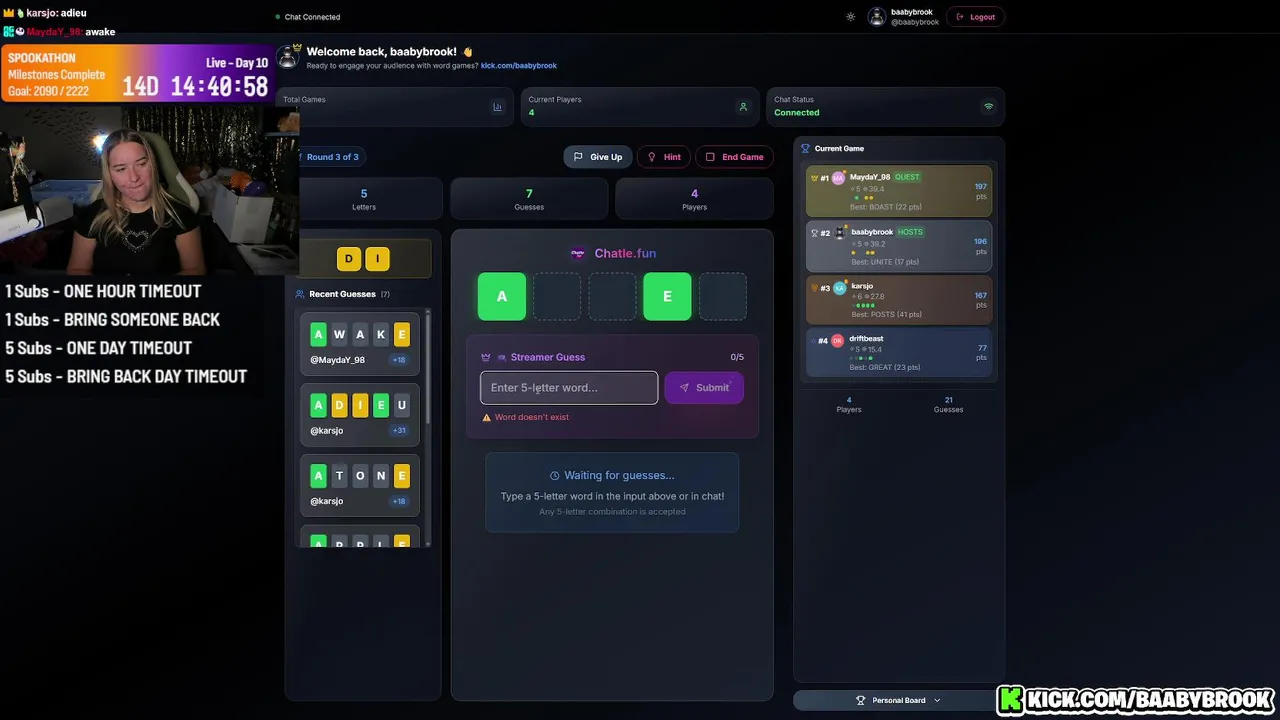This screenshot has height=720, width=1280.
Task: Select MaydaY_98 leaderboard row
Action: [899, 191]
